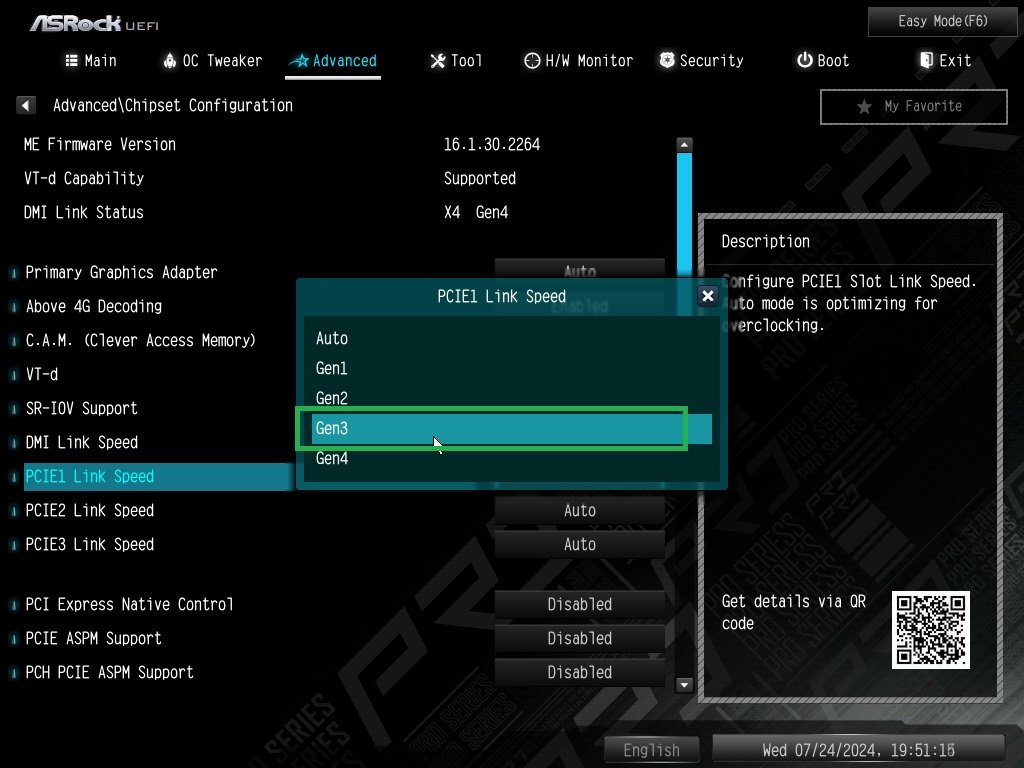Click the back arrow icon beside breadcrumb
The width and height of the screenshot is (1024, 768).
(27, 105)
